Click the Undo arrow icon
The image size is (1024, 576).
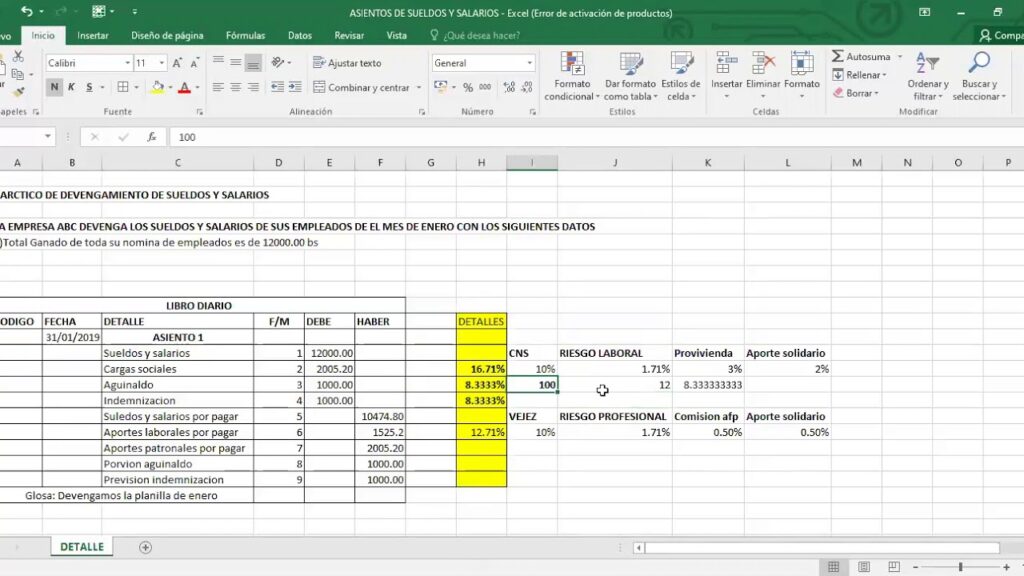pos(26,11)
